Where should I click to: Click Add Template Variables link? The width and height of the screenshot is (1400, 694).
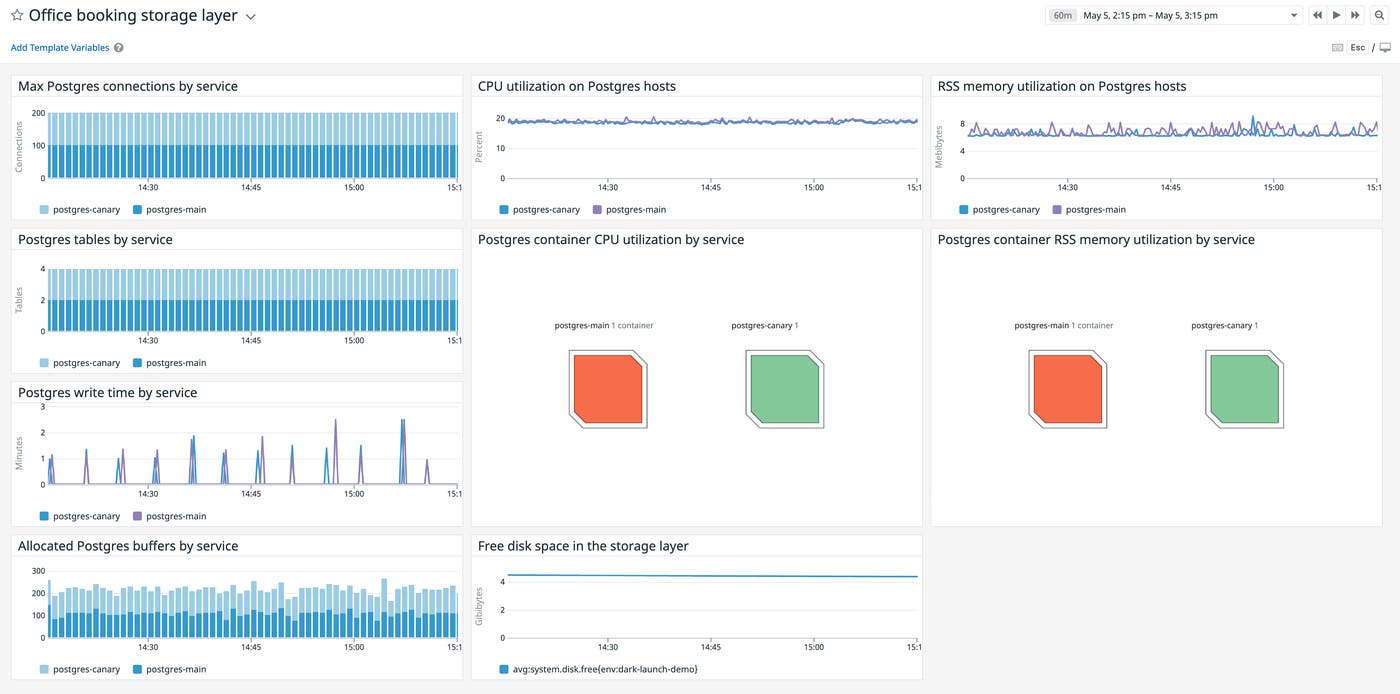(60, 48)
